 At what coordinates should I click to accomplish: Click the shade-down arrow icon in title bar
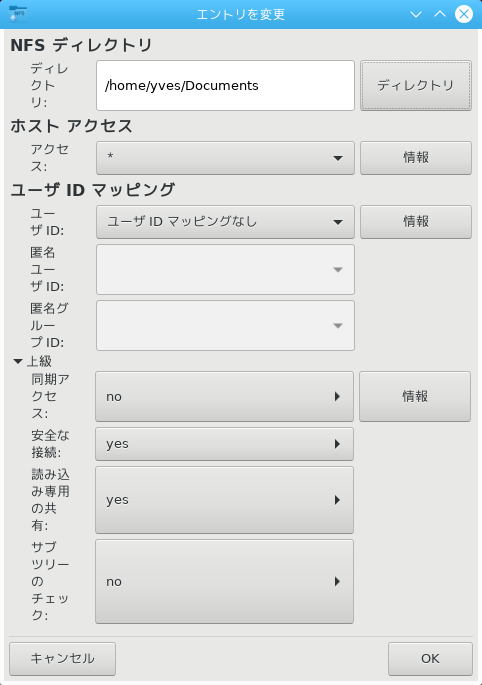416,14
